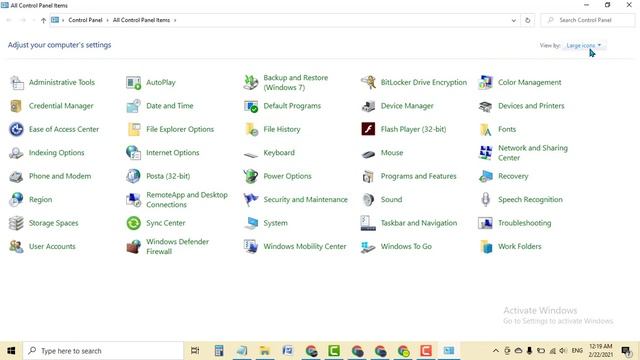Click the Control Panel breadcrumb

tap(85, 20)
